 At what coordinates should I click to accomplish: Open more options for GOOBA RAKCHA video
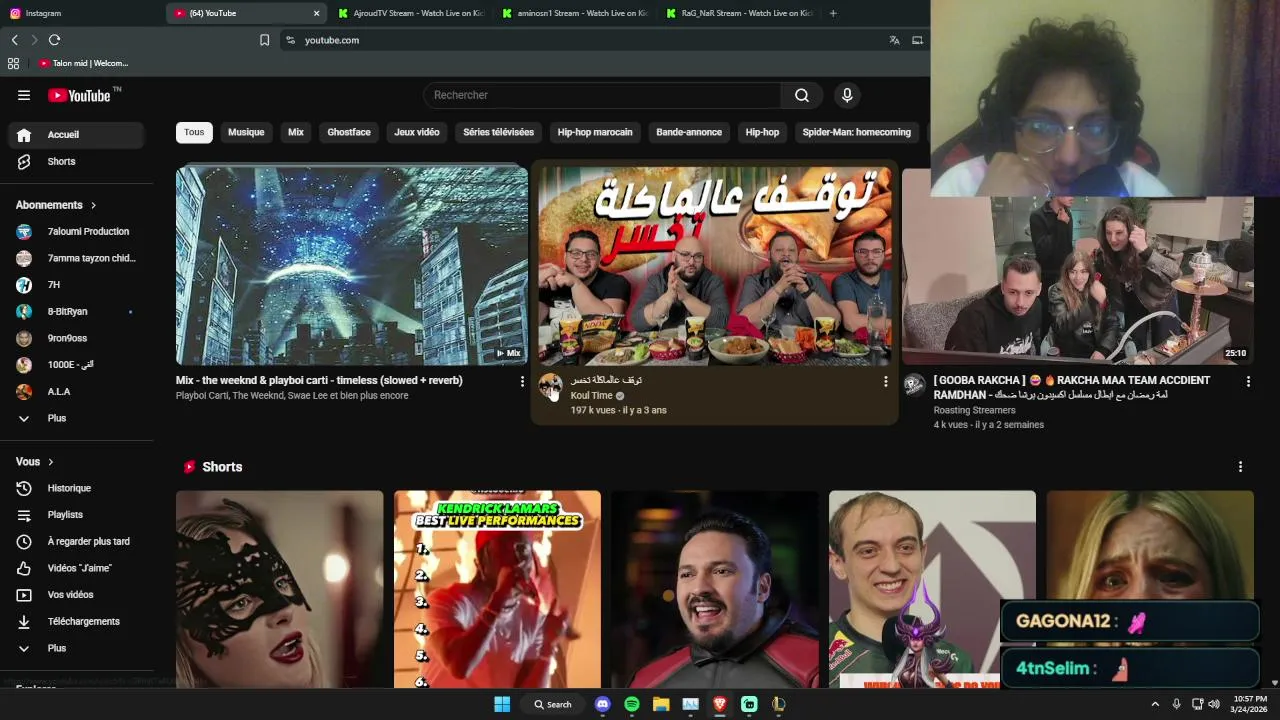pyautogui.click(x=1248, y=382)
